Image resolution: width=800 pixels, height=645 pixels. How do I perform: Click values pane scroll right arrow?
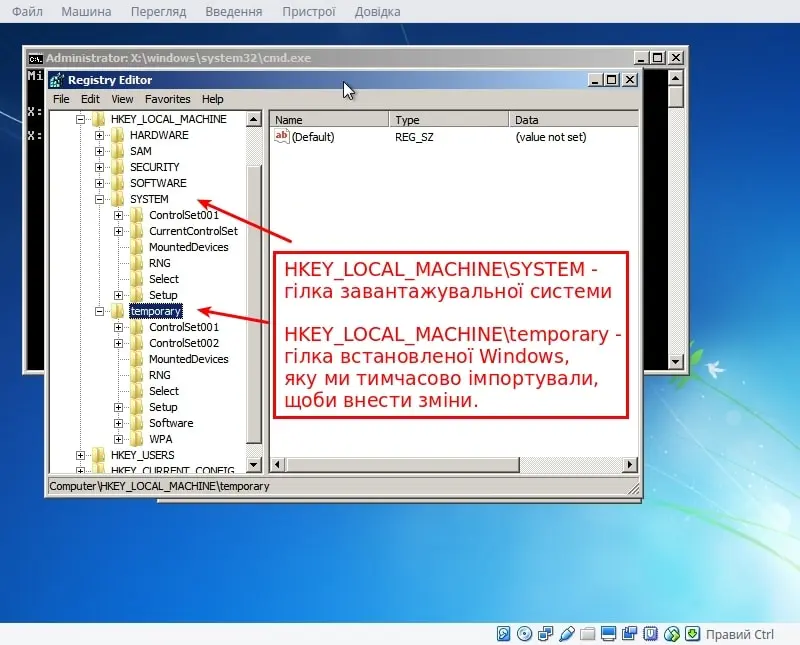[x=630, y=464]
